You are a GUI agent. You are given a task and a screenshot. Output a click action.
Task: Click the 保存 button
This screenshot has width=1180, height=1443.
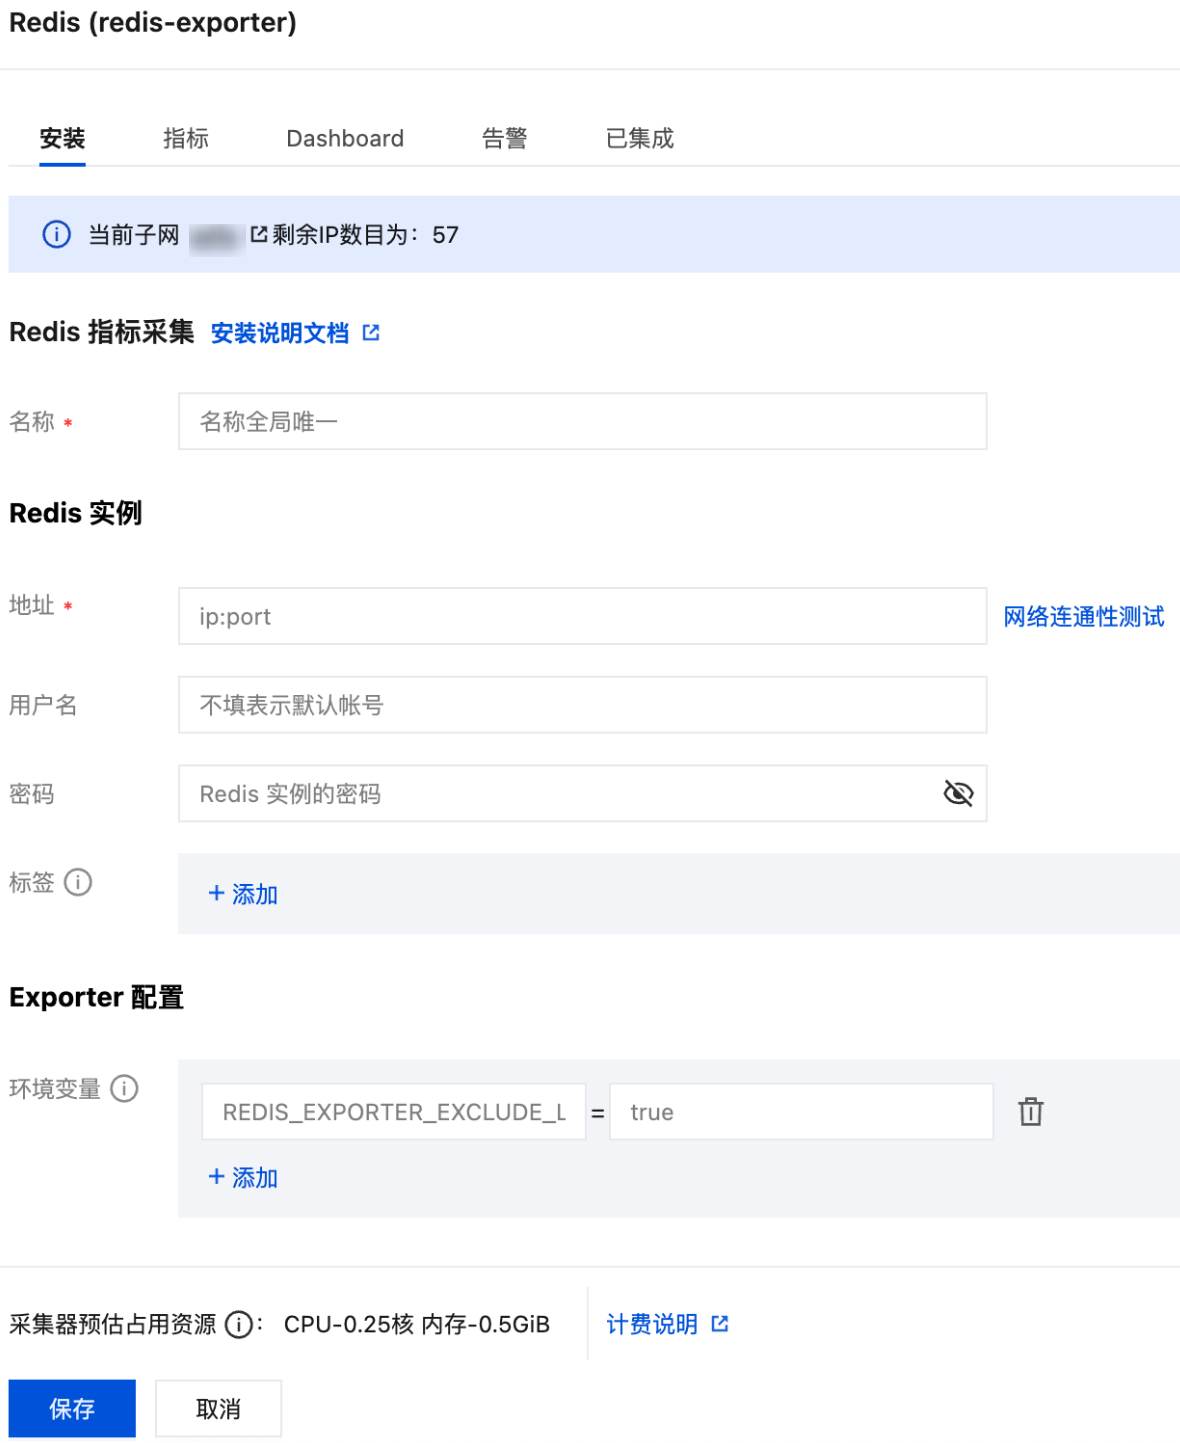(x=72, y=1409)
